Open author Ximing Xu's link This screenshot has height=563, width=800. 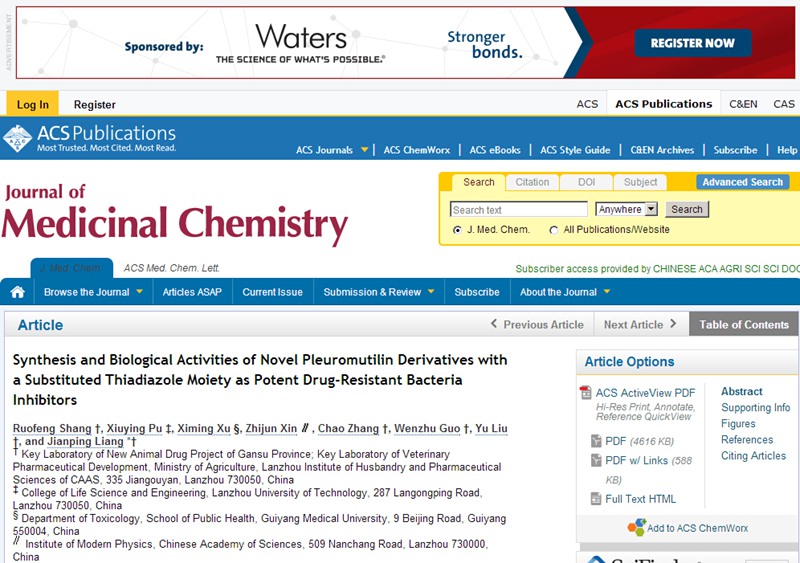(x=204, y=428)
